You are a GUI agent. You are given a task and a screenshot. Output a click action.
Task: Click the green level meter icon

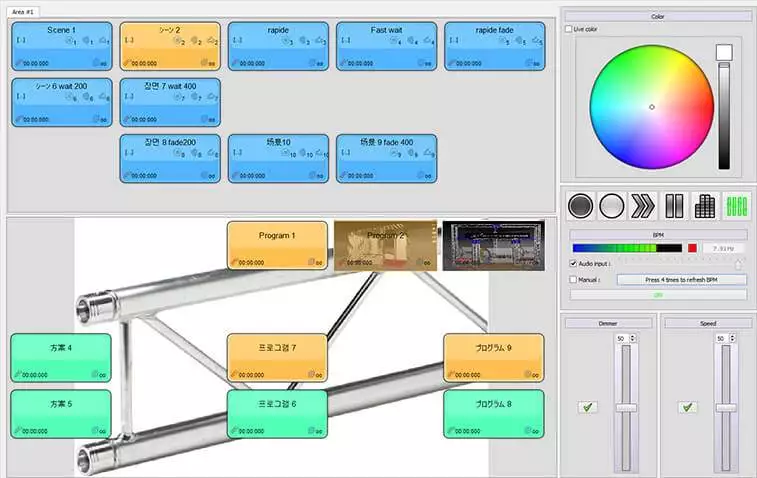(x=736, y=206)
